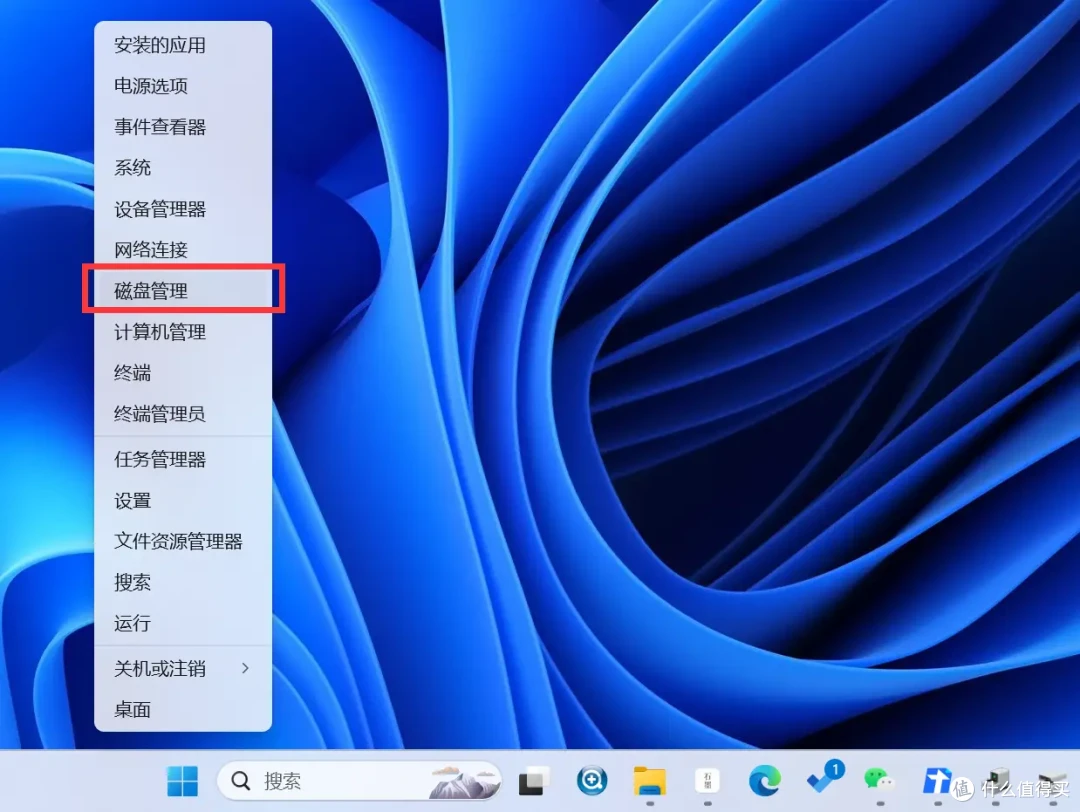Viewport: 1080px width, 812px height.
Task: Open 任务管理器 from the menu
Action: pos(183,459)
